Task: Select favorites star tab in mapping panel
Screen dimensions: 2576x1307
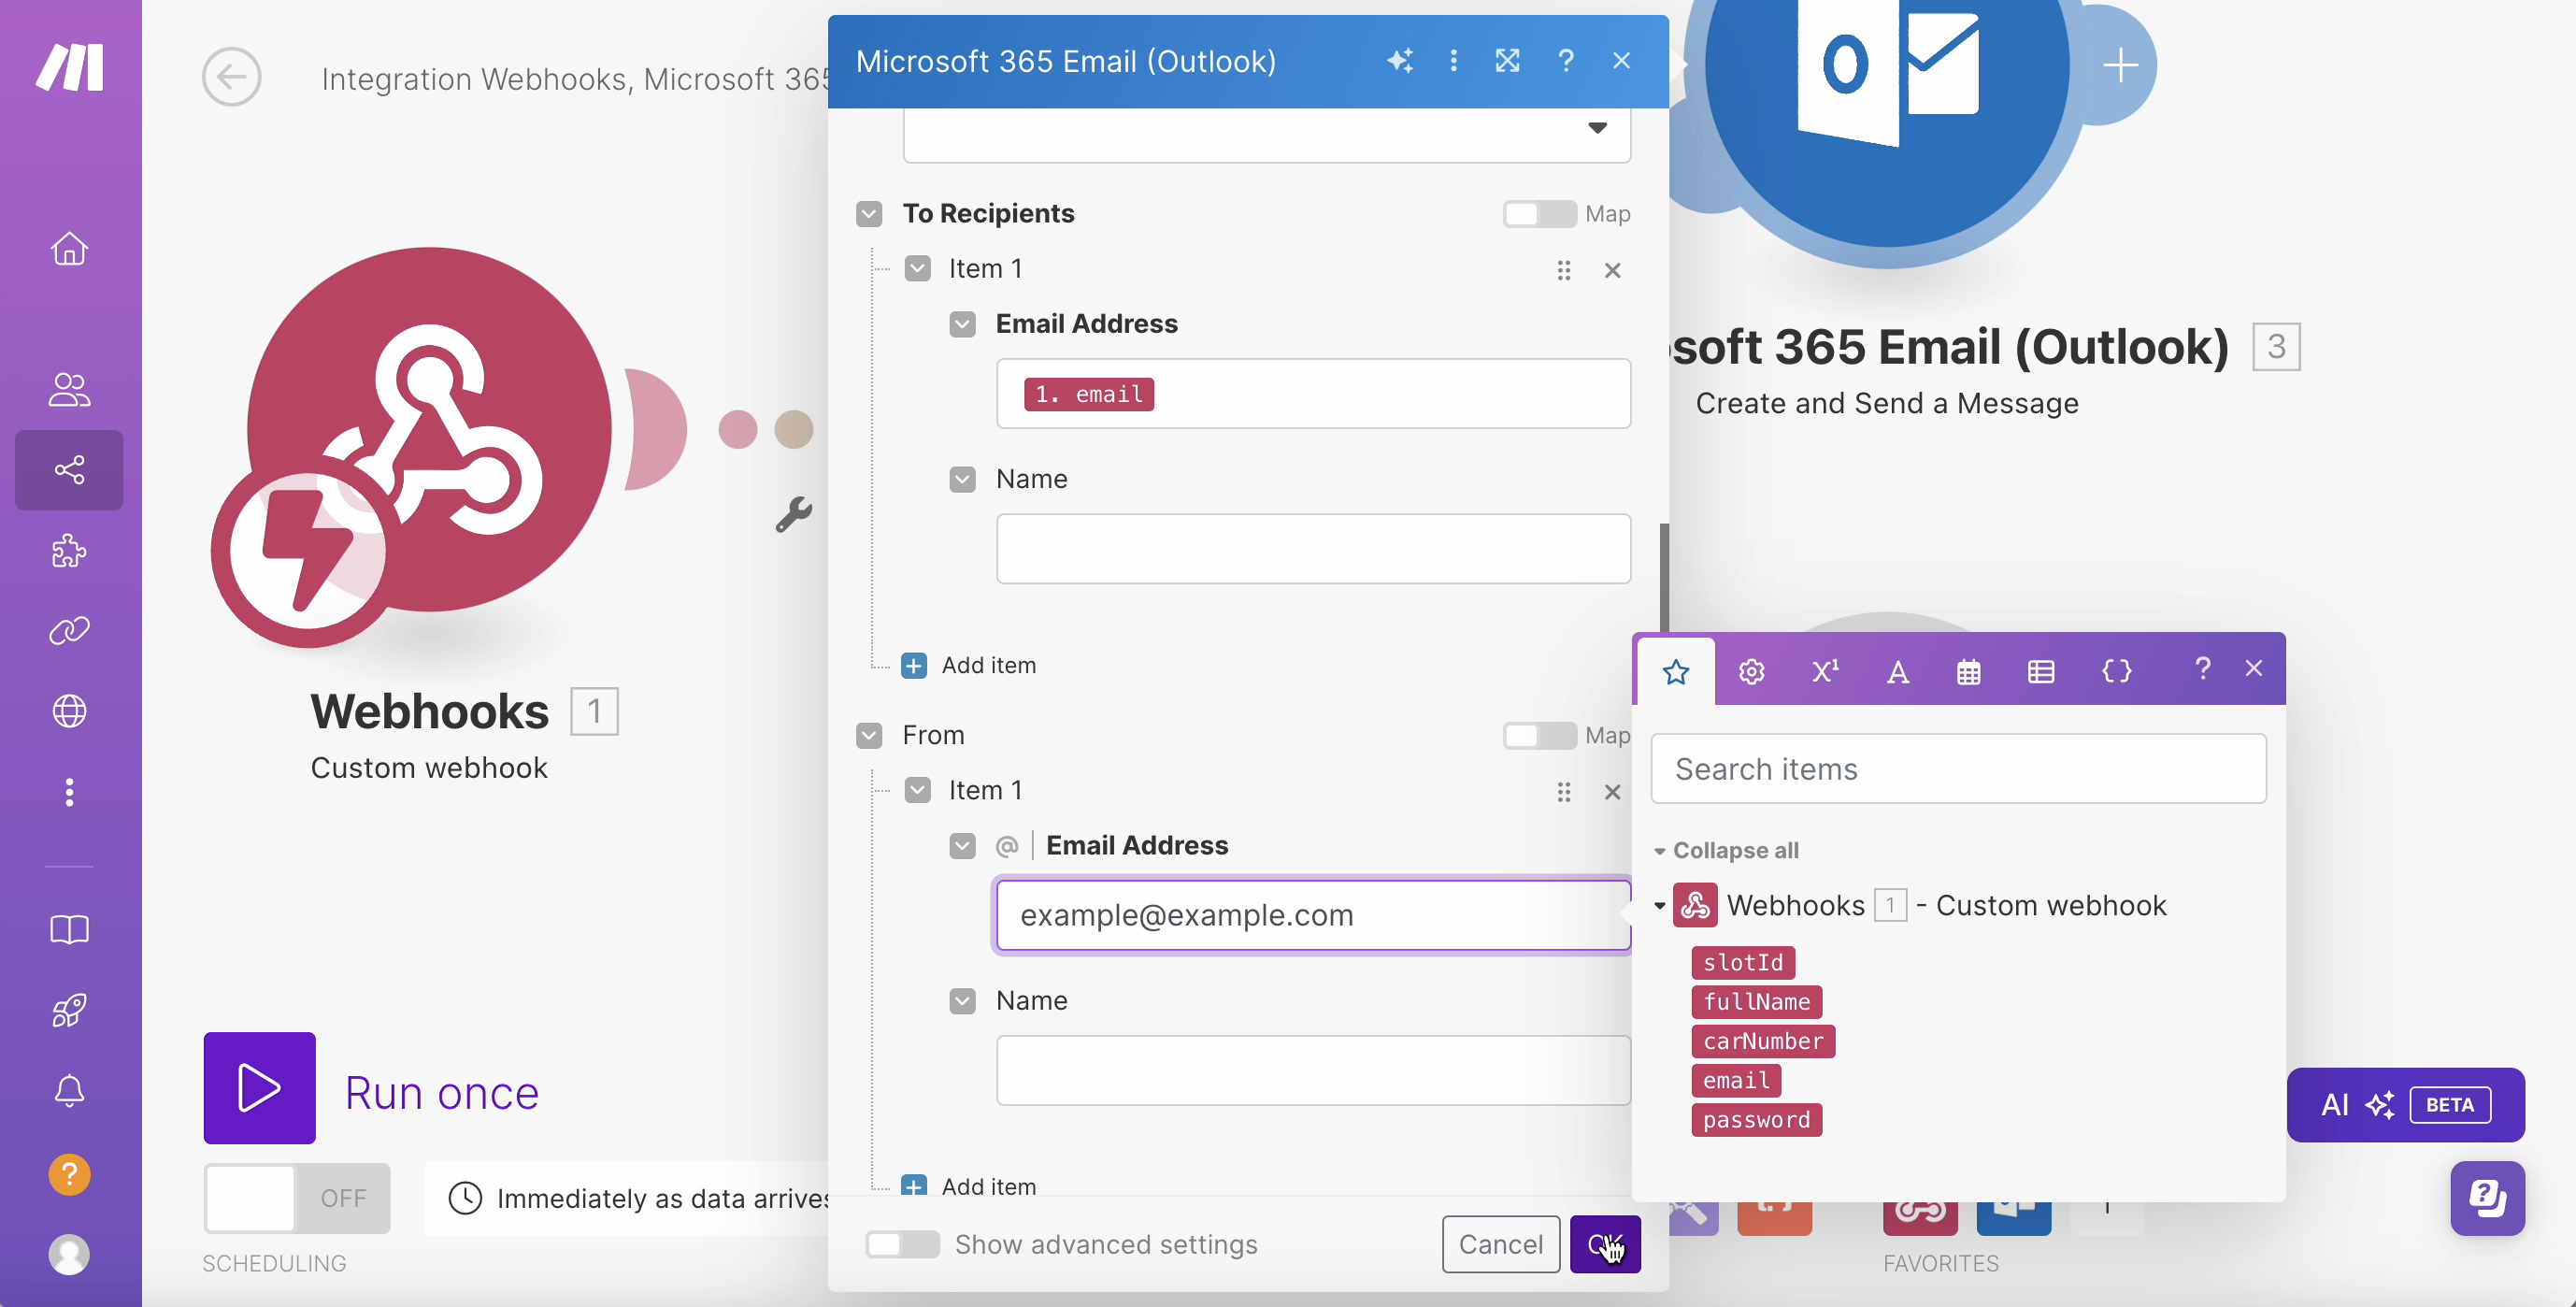Action: (x=1675, y=671)
